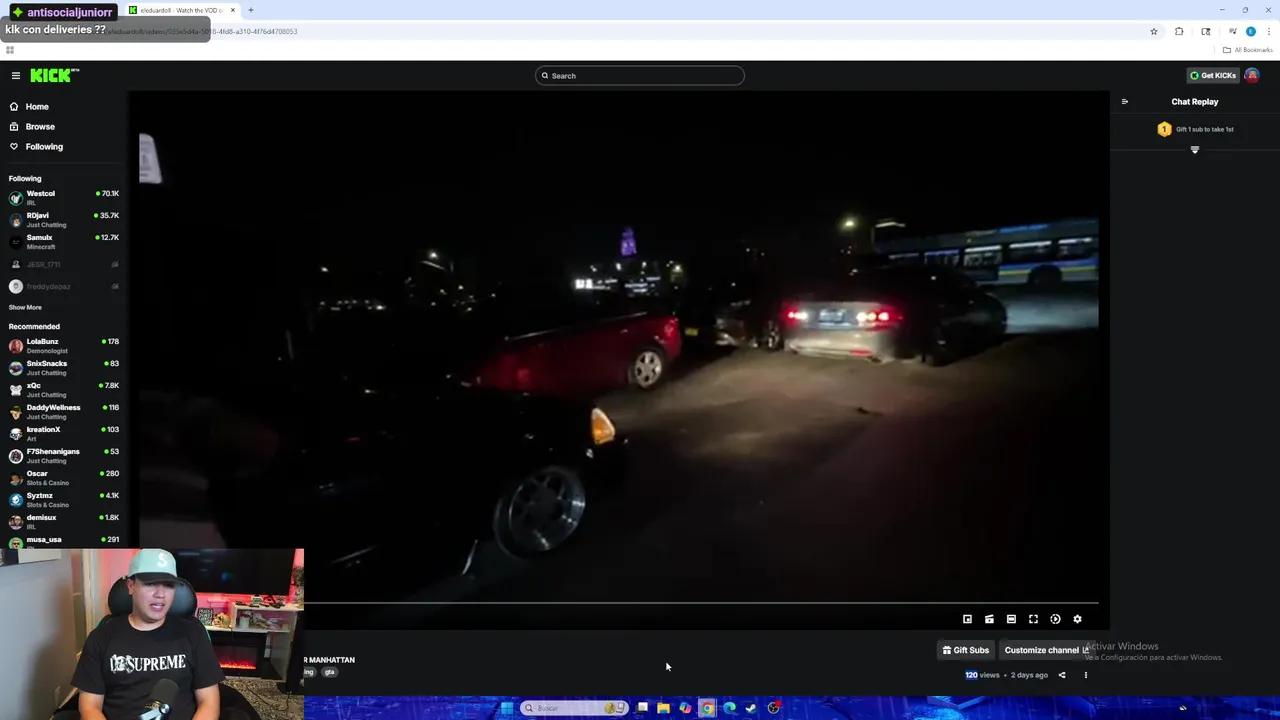The height and width of the screenshot is (720, 1280).
Task: Open demisux IRL channel
Action: (64, 522)
